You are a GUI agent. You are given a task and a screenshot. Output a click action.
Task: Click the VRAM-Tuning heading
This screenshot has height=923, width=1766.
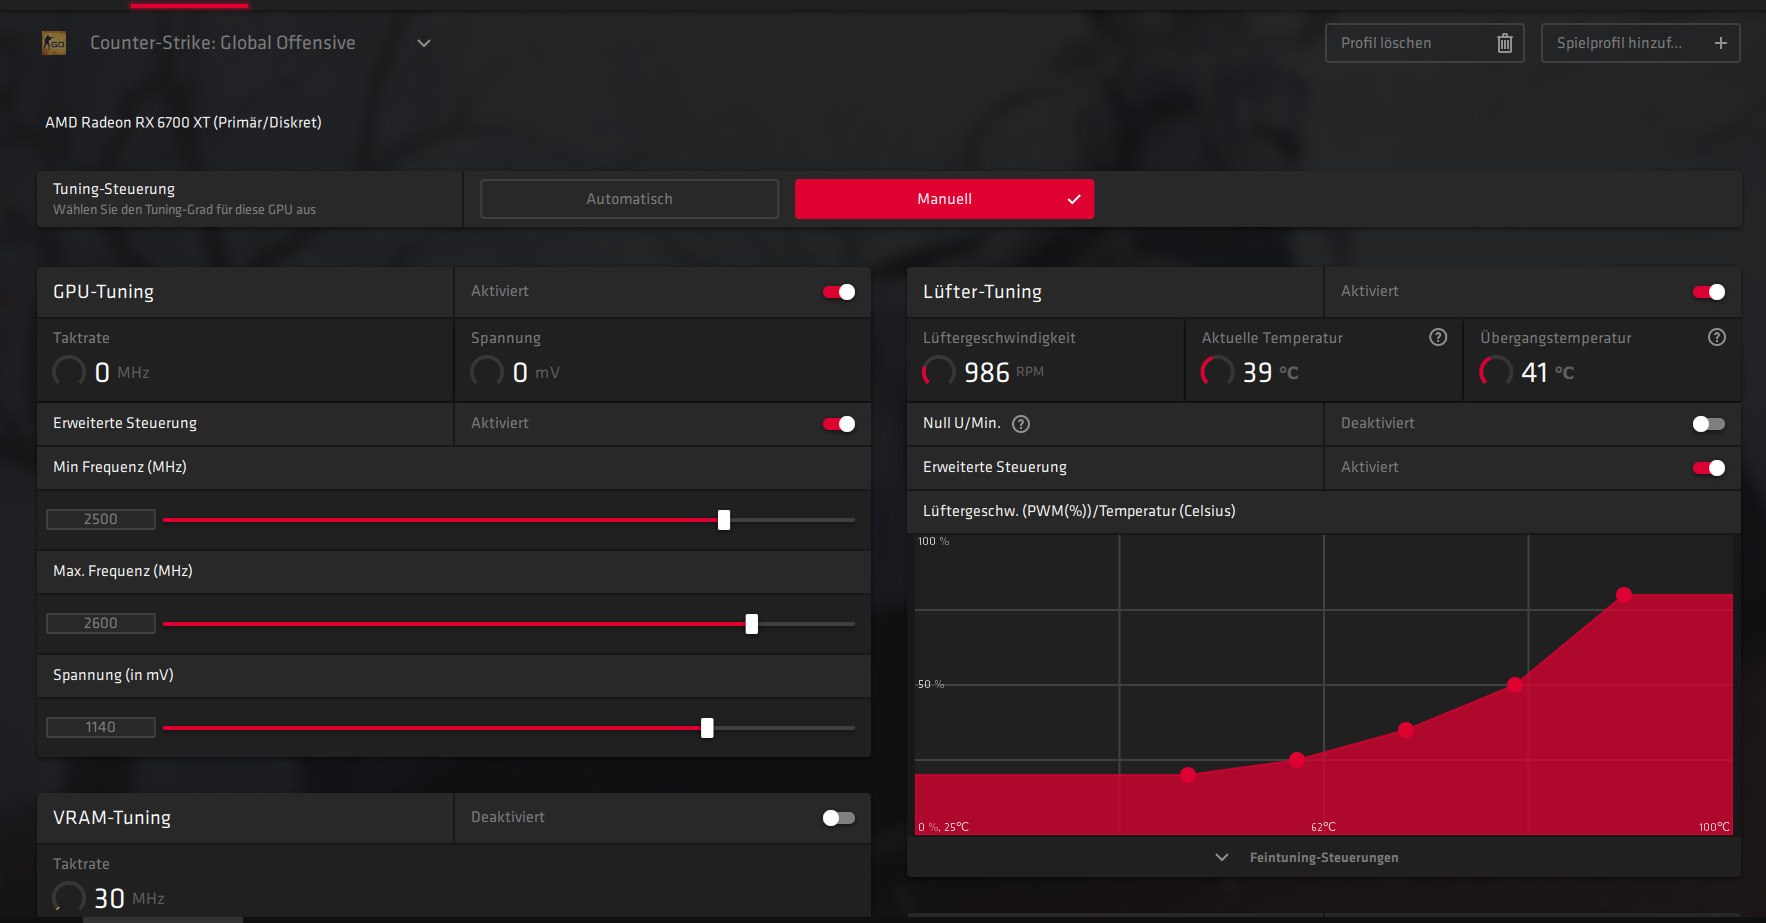112,818
